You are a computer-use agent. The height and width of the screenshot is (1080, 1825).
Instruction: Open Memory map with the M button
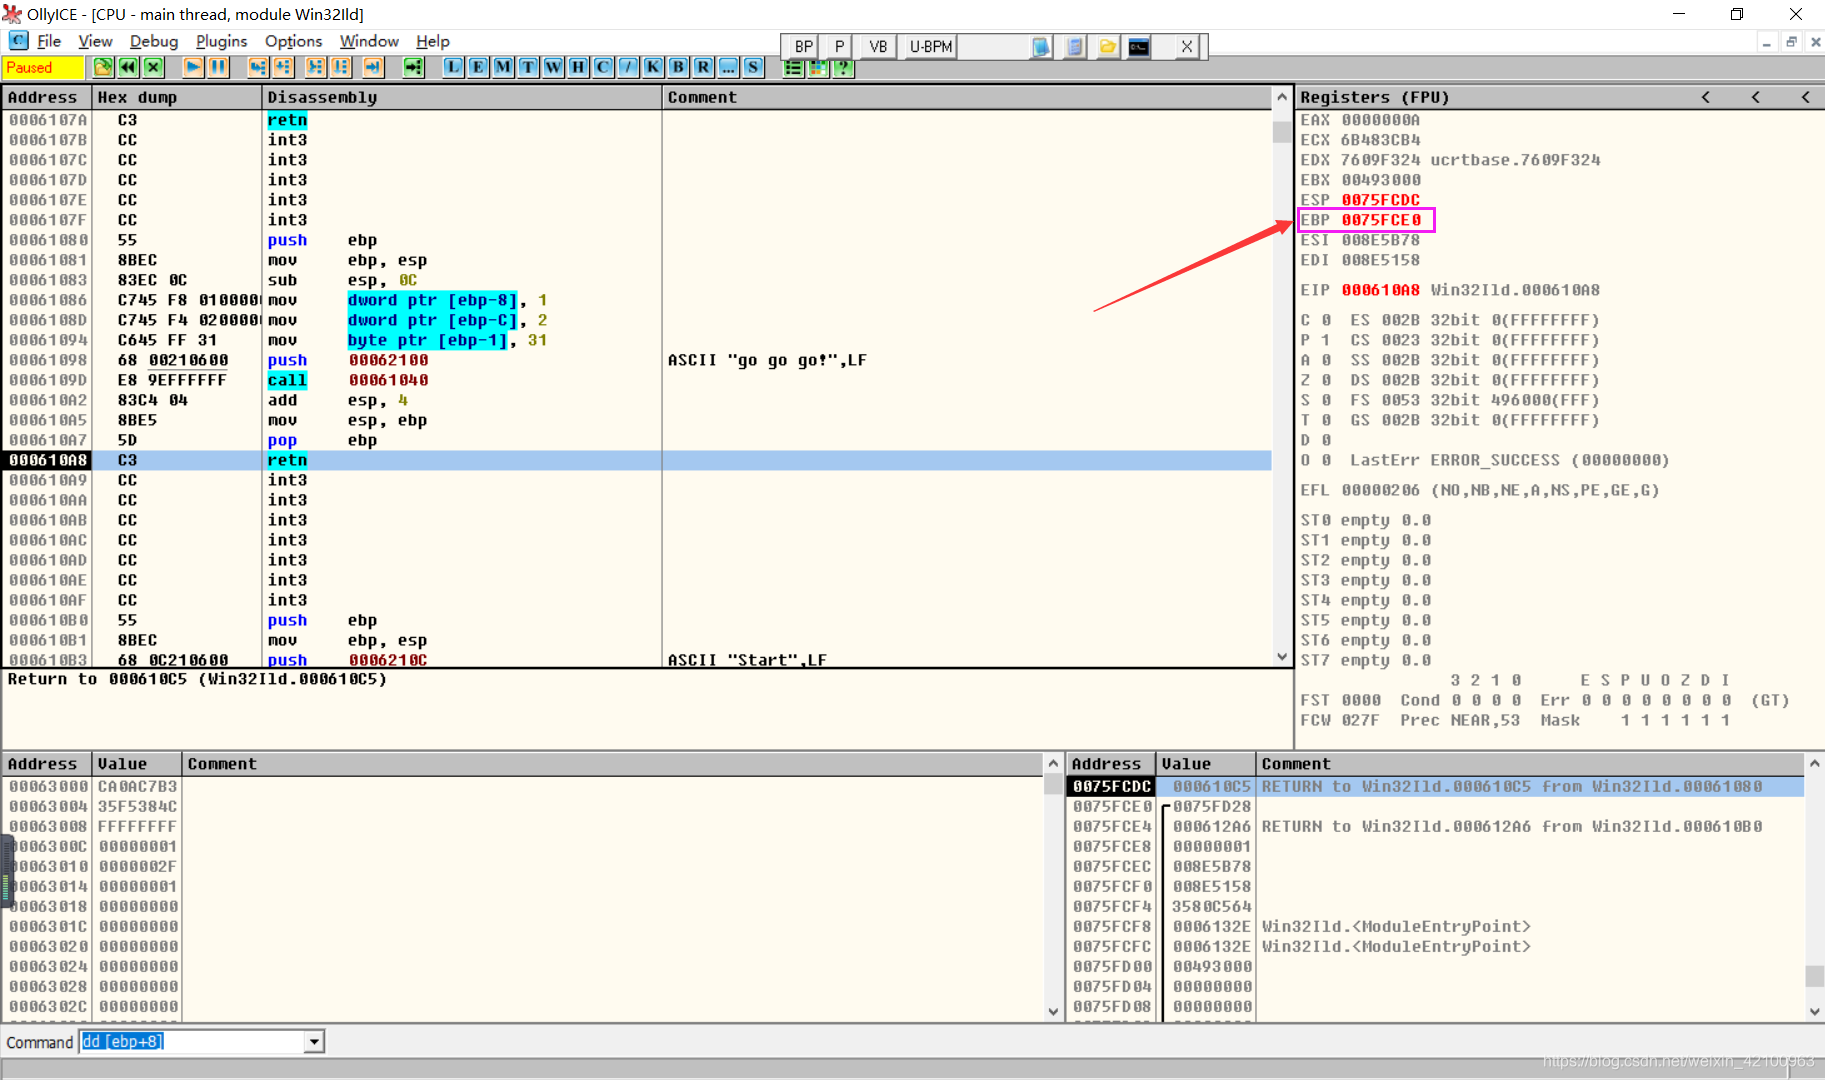click(x=504, y=67)
